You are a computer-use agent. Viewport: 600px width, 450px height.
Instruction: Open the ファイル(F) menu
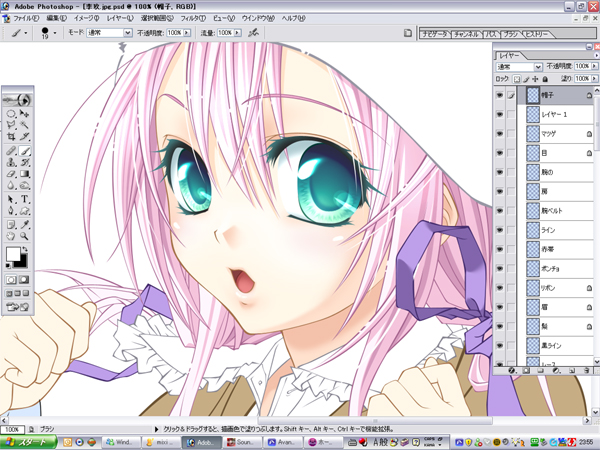pyautogui.click(x=26, y=18)
